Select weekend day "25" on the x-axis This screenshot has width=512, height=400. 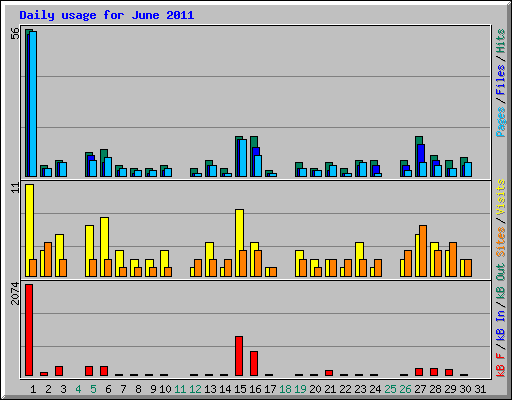pyautogui.click(x=390, y=389)
